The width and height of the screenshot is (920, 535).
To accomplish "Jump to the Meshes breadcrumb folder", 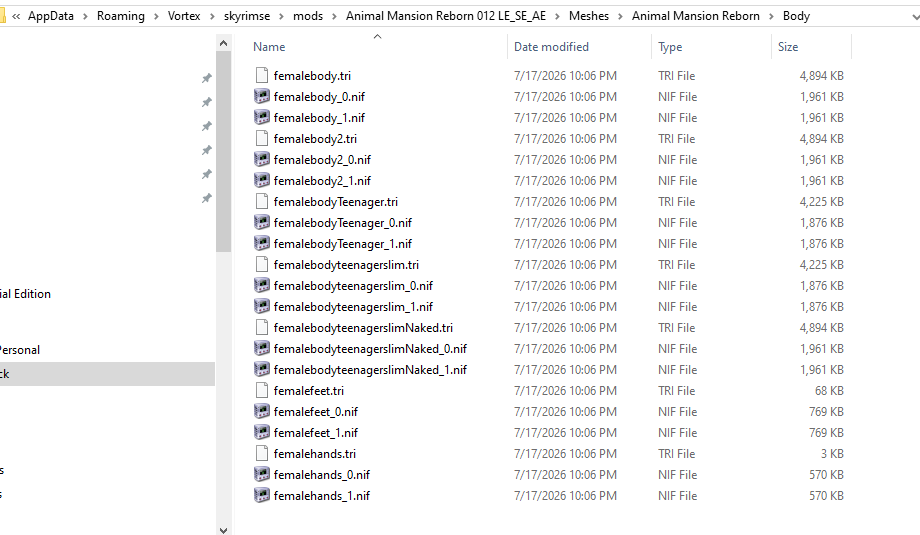I will [x=588, y=16].
